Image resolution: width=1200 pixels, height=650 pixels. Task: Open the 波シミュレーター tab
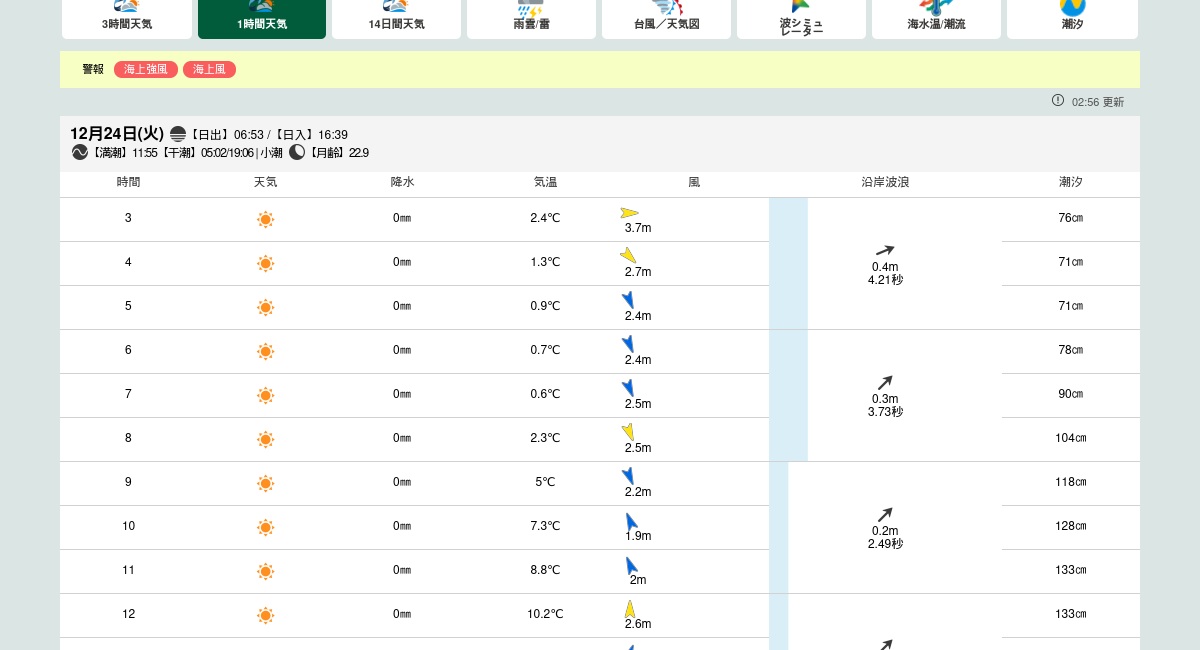pos(801,19)
